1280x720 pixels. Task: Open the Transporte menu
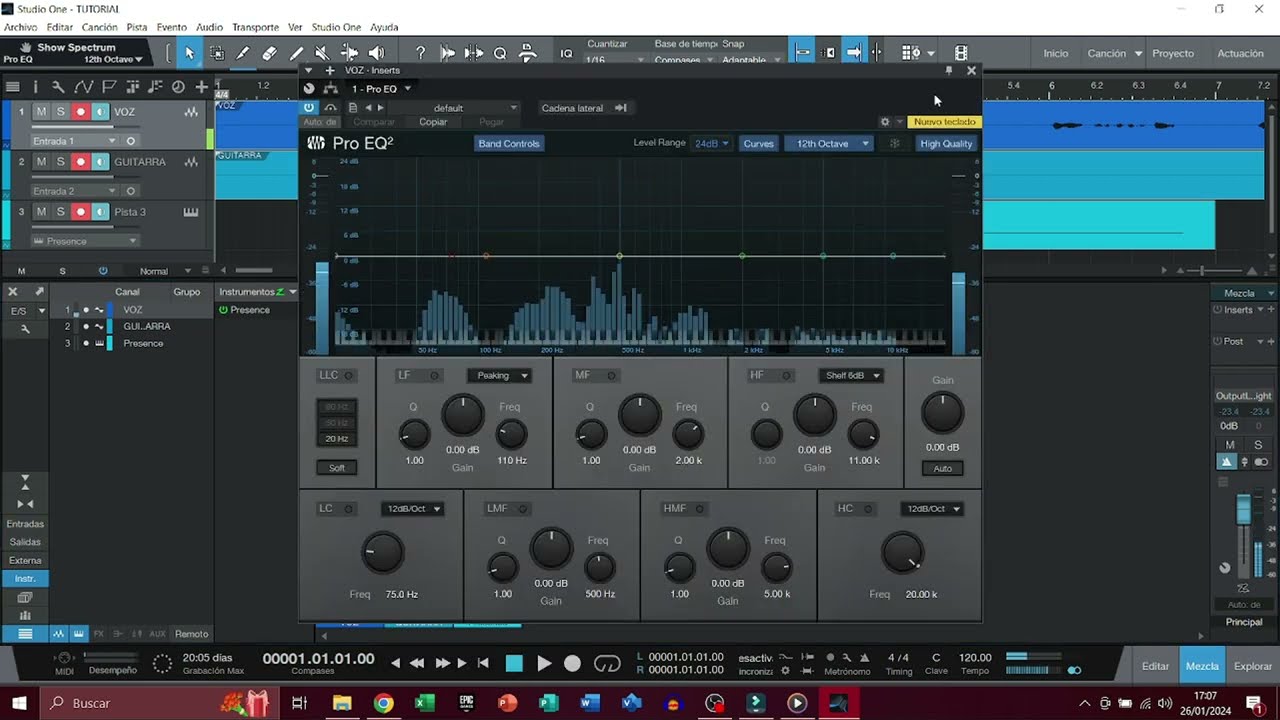point(256,27)
